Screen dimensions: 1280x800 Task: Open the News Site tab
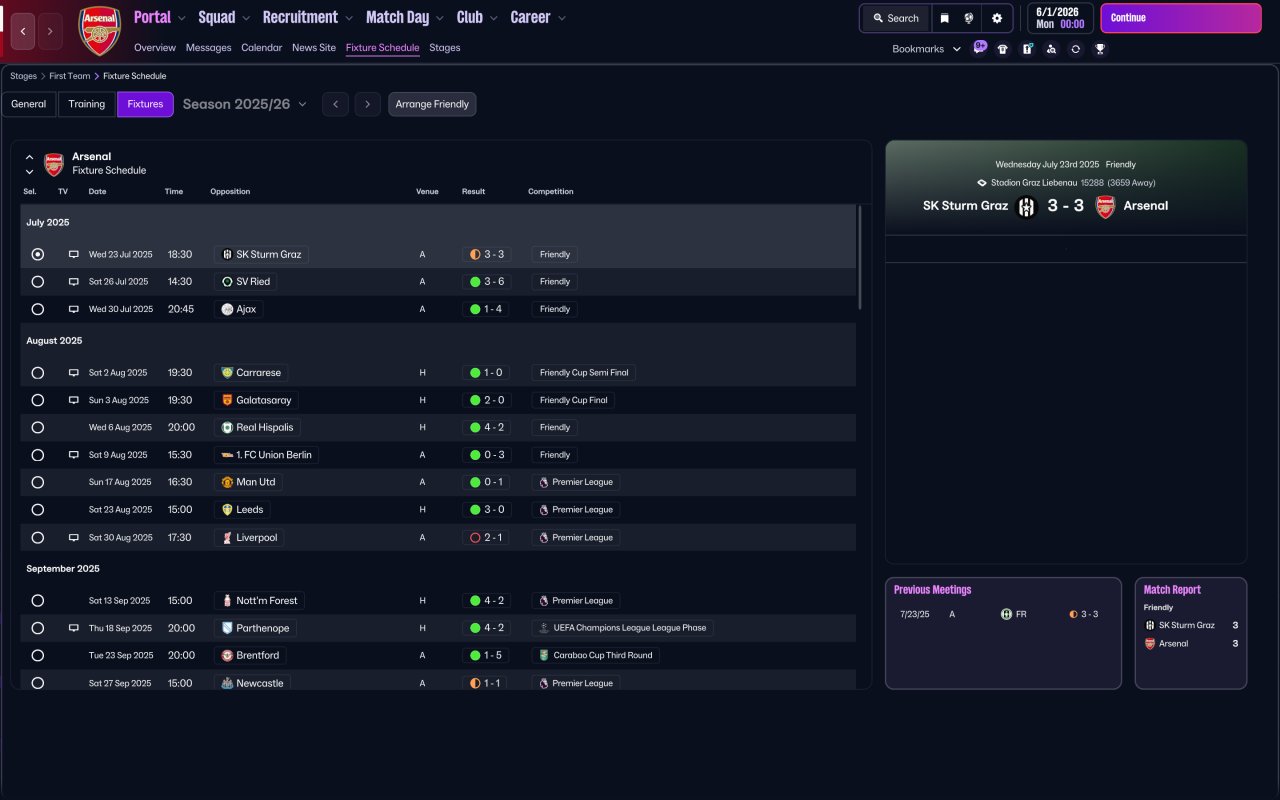coord(314,48)
